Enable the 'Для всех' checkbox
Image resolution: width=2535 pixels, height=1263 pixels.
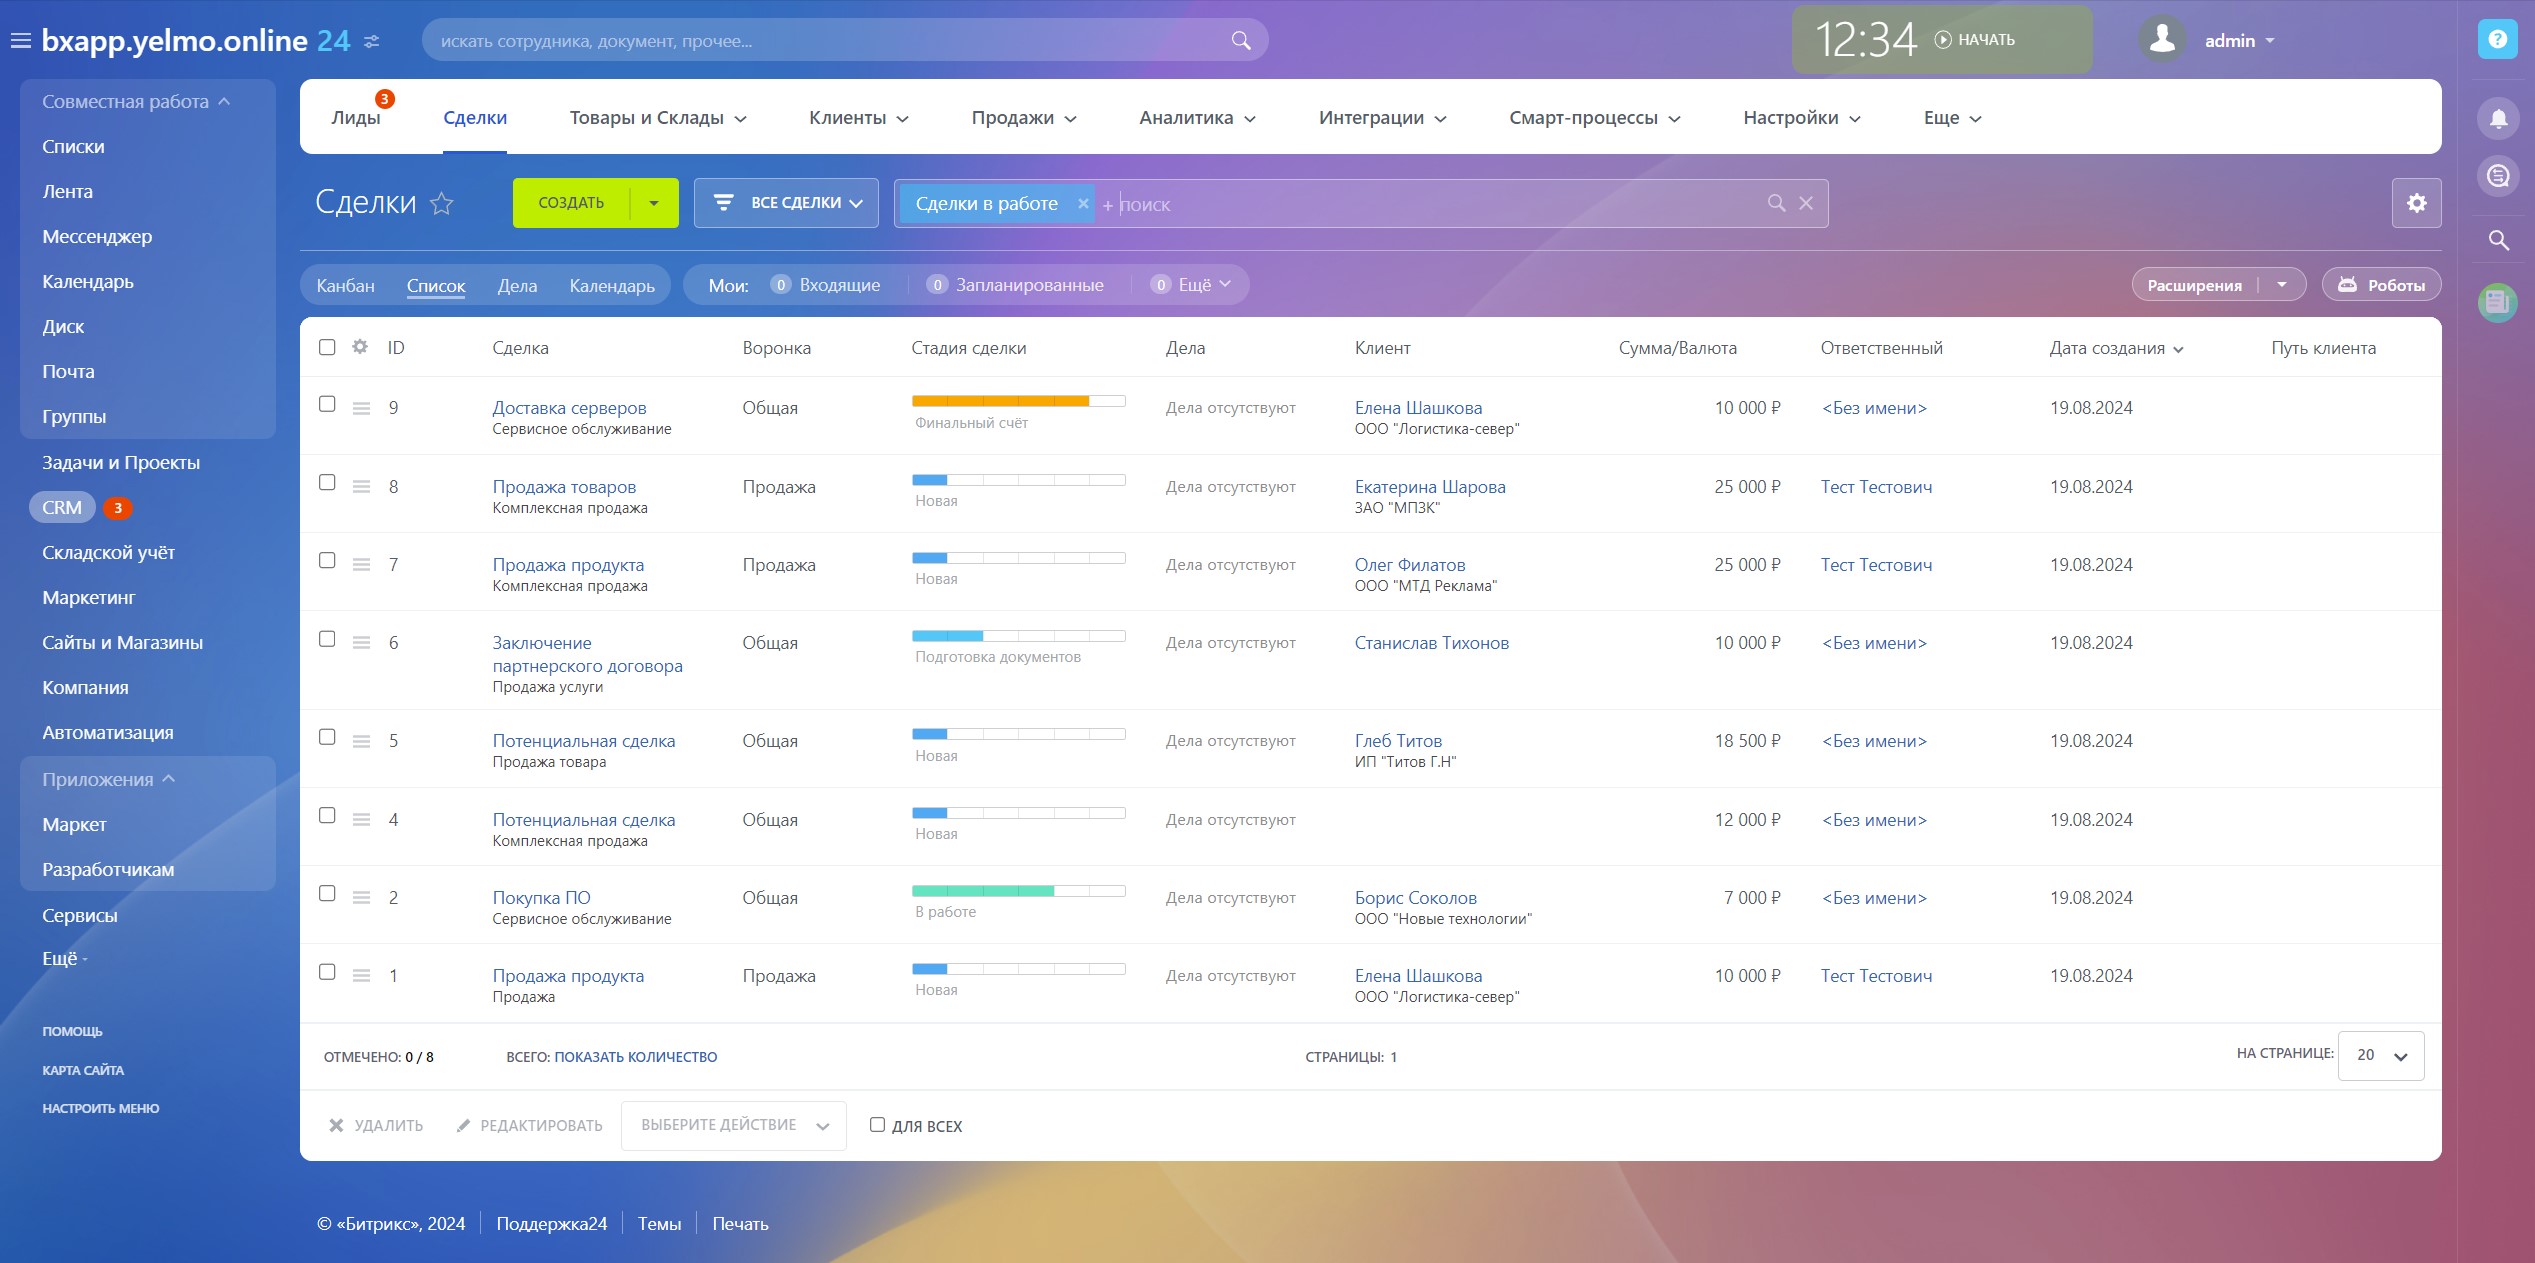pyautogui.click(x=877, y=1125)
